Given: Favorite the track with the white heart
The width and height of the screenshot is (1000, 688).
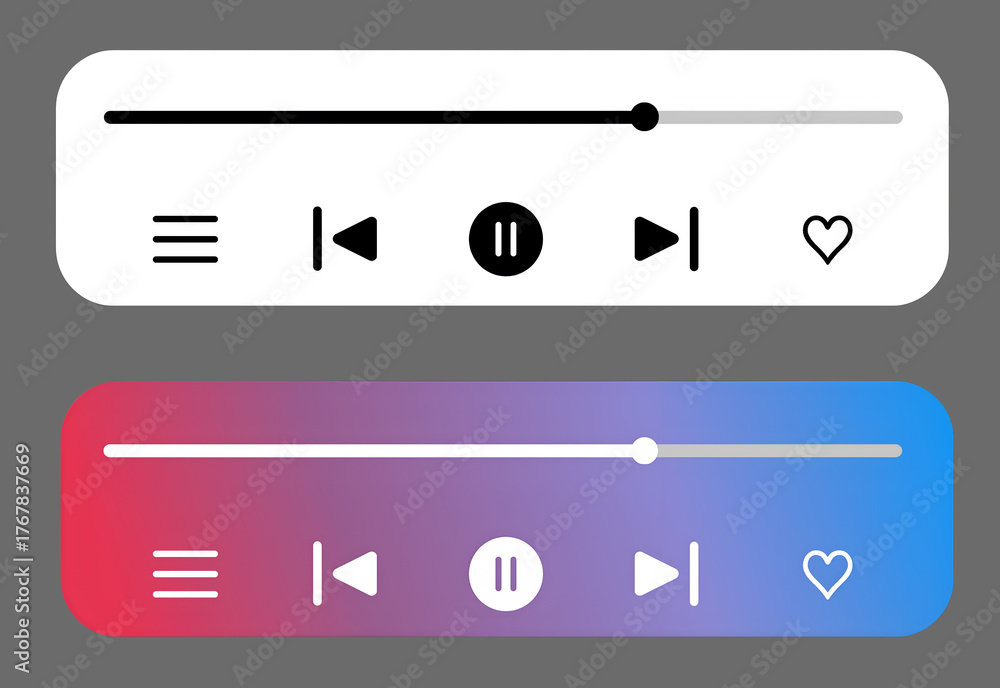Looking at the screenshot, I should [x=827, y=574].
